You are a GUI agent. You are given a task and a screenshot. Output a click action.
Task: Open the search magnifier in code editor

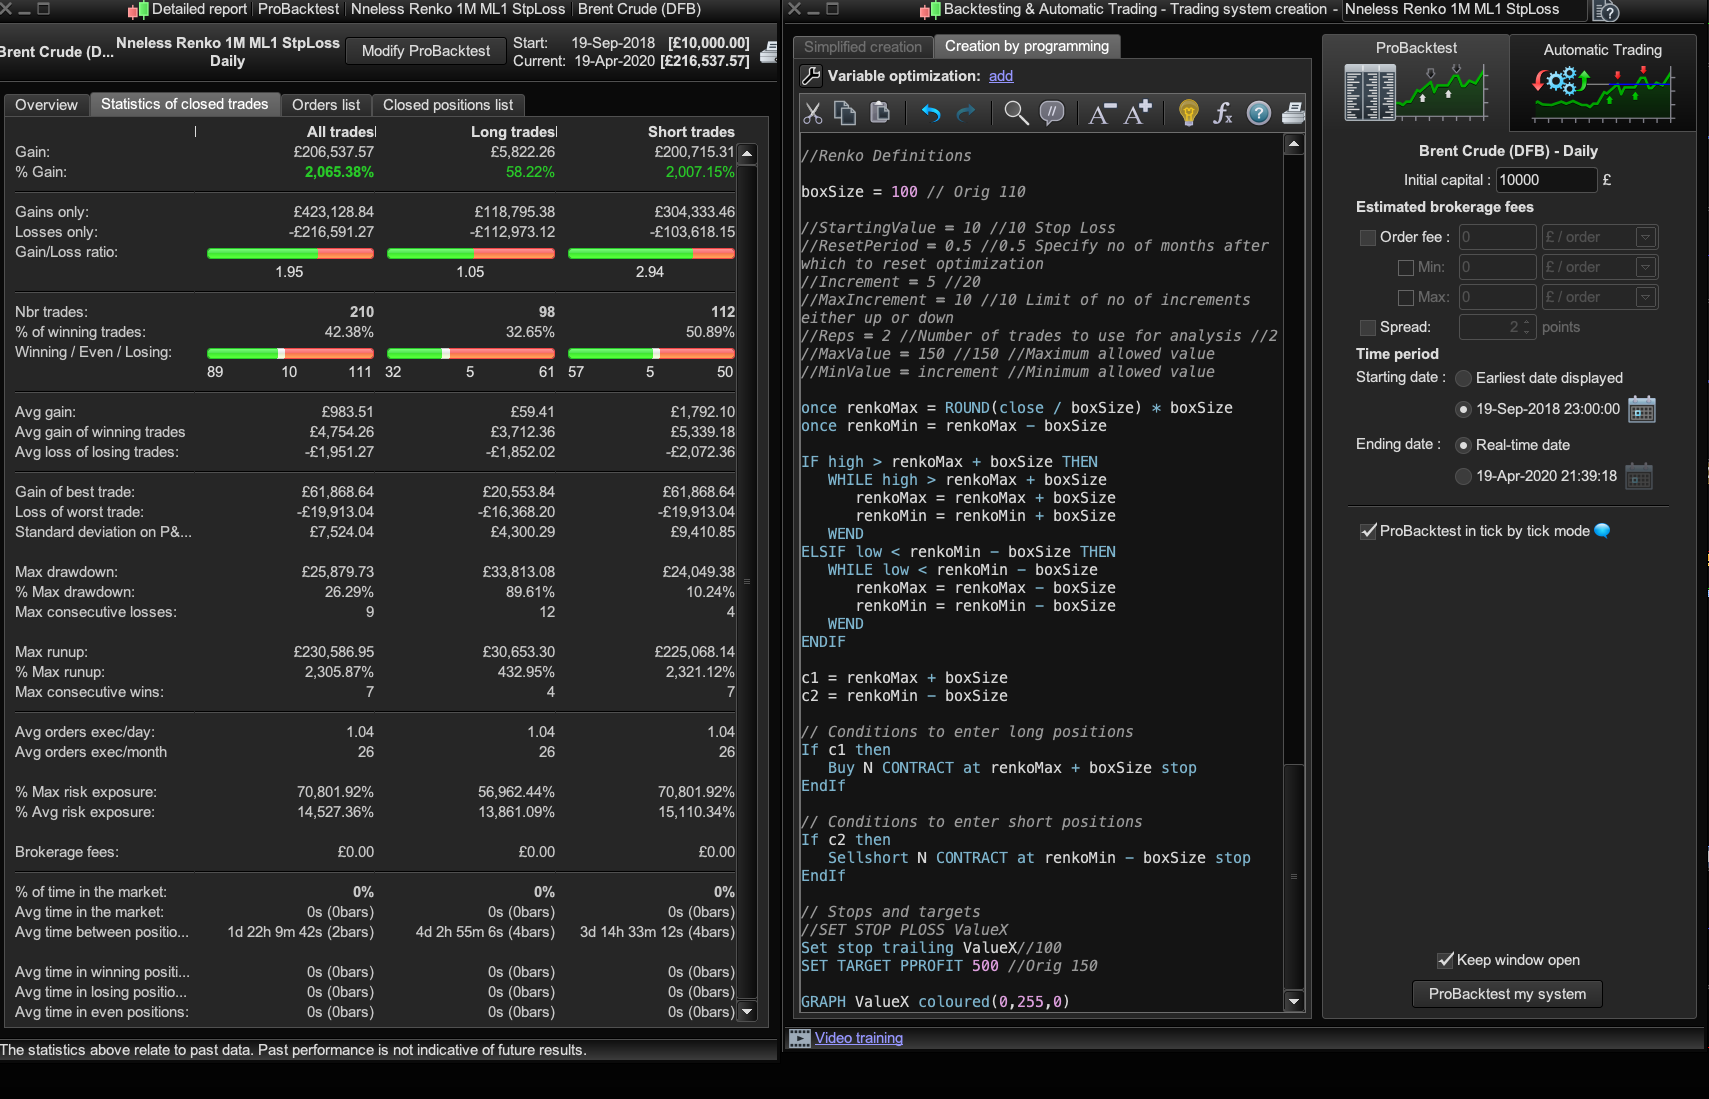pos(1016,113)
